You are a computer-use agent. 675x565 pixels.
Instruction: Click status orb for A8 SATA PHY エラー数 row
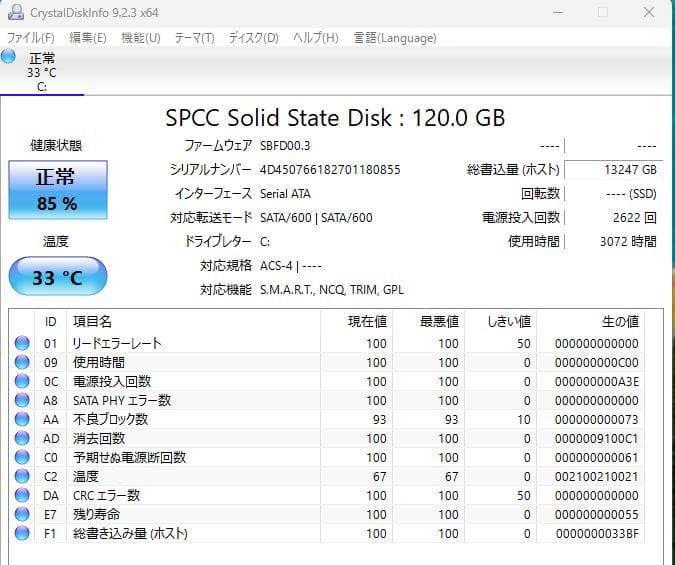click(x=22, y=400)
